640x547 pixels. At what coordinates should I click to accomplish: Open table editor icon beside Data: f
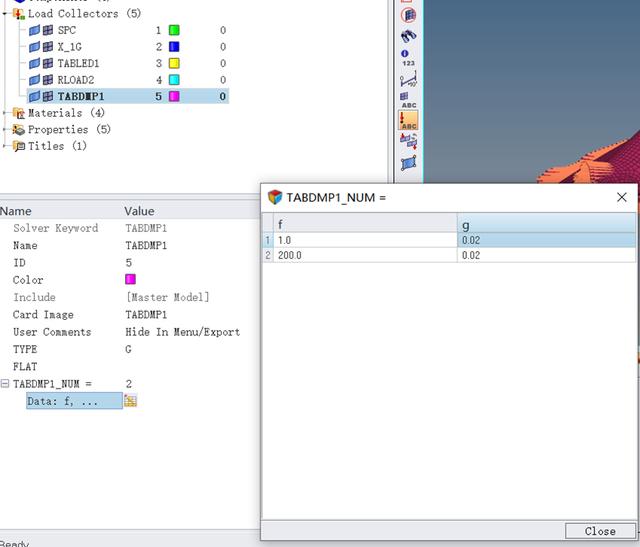point(130,401)
